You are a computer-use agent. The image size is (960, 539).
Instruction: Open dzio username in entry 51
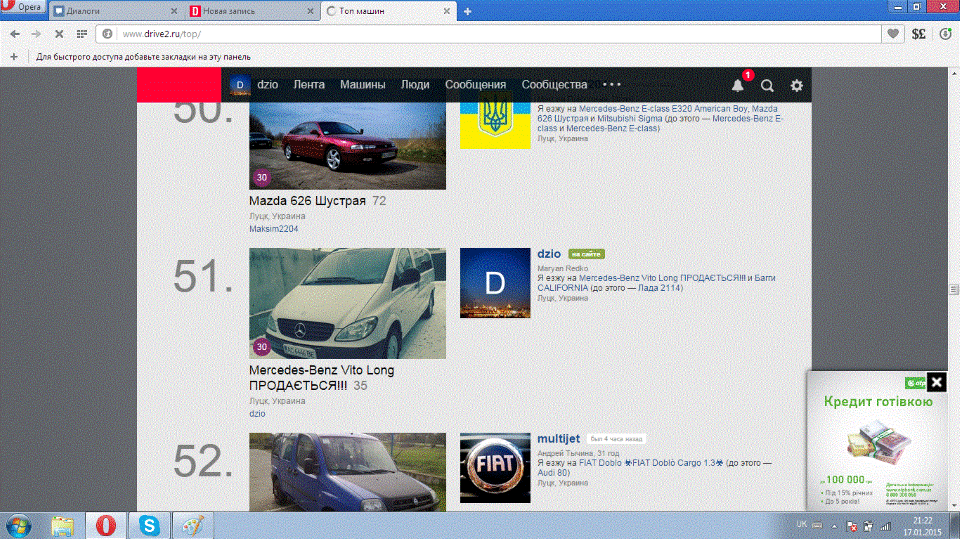(549, 254)
